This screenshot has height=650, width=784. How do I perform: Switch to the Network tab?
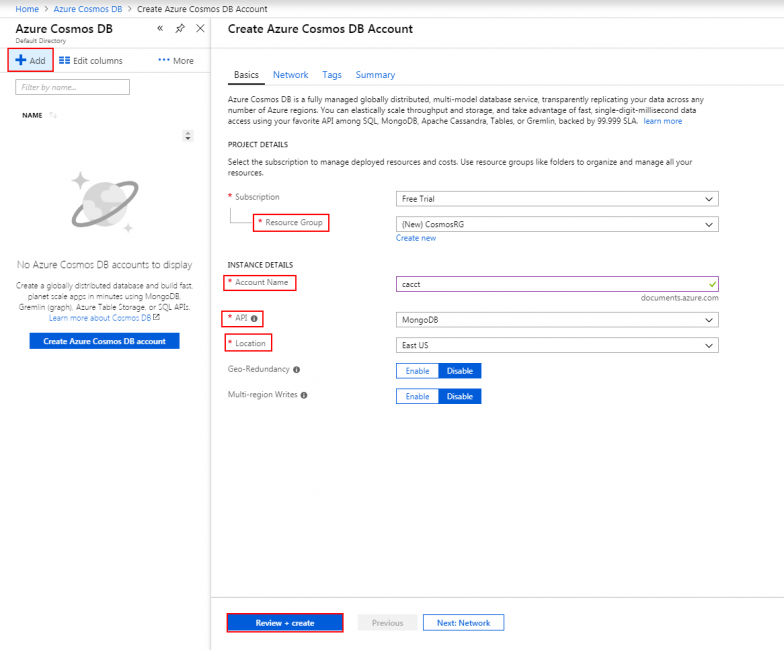(290, 75)
